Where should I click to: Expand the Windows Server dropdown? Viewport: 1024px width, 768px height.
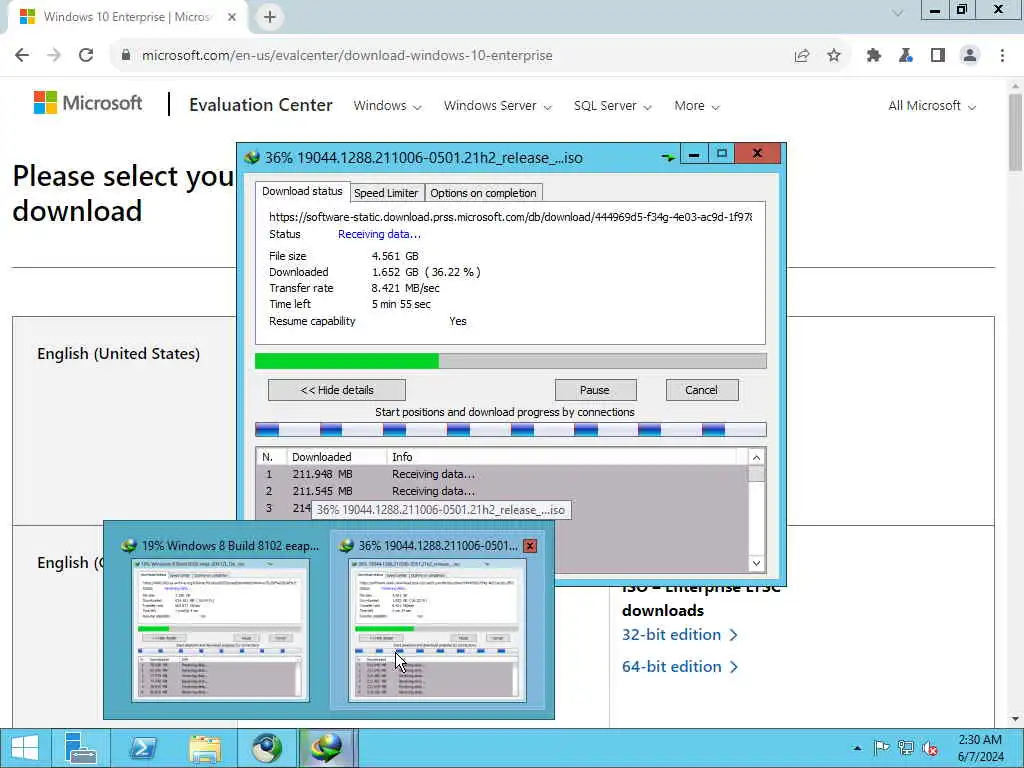498,106
